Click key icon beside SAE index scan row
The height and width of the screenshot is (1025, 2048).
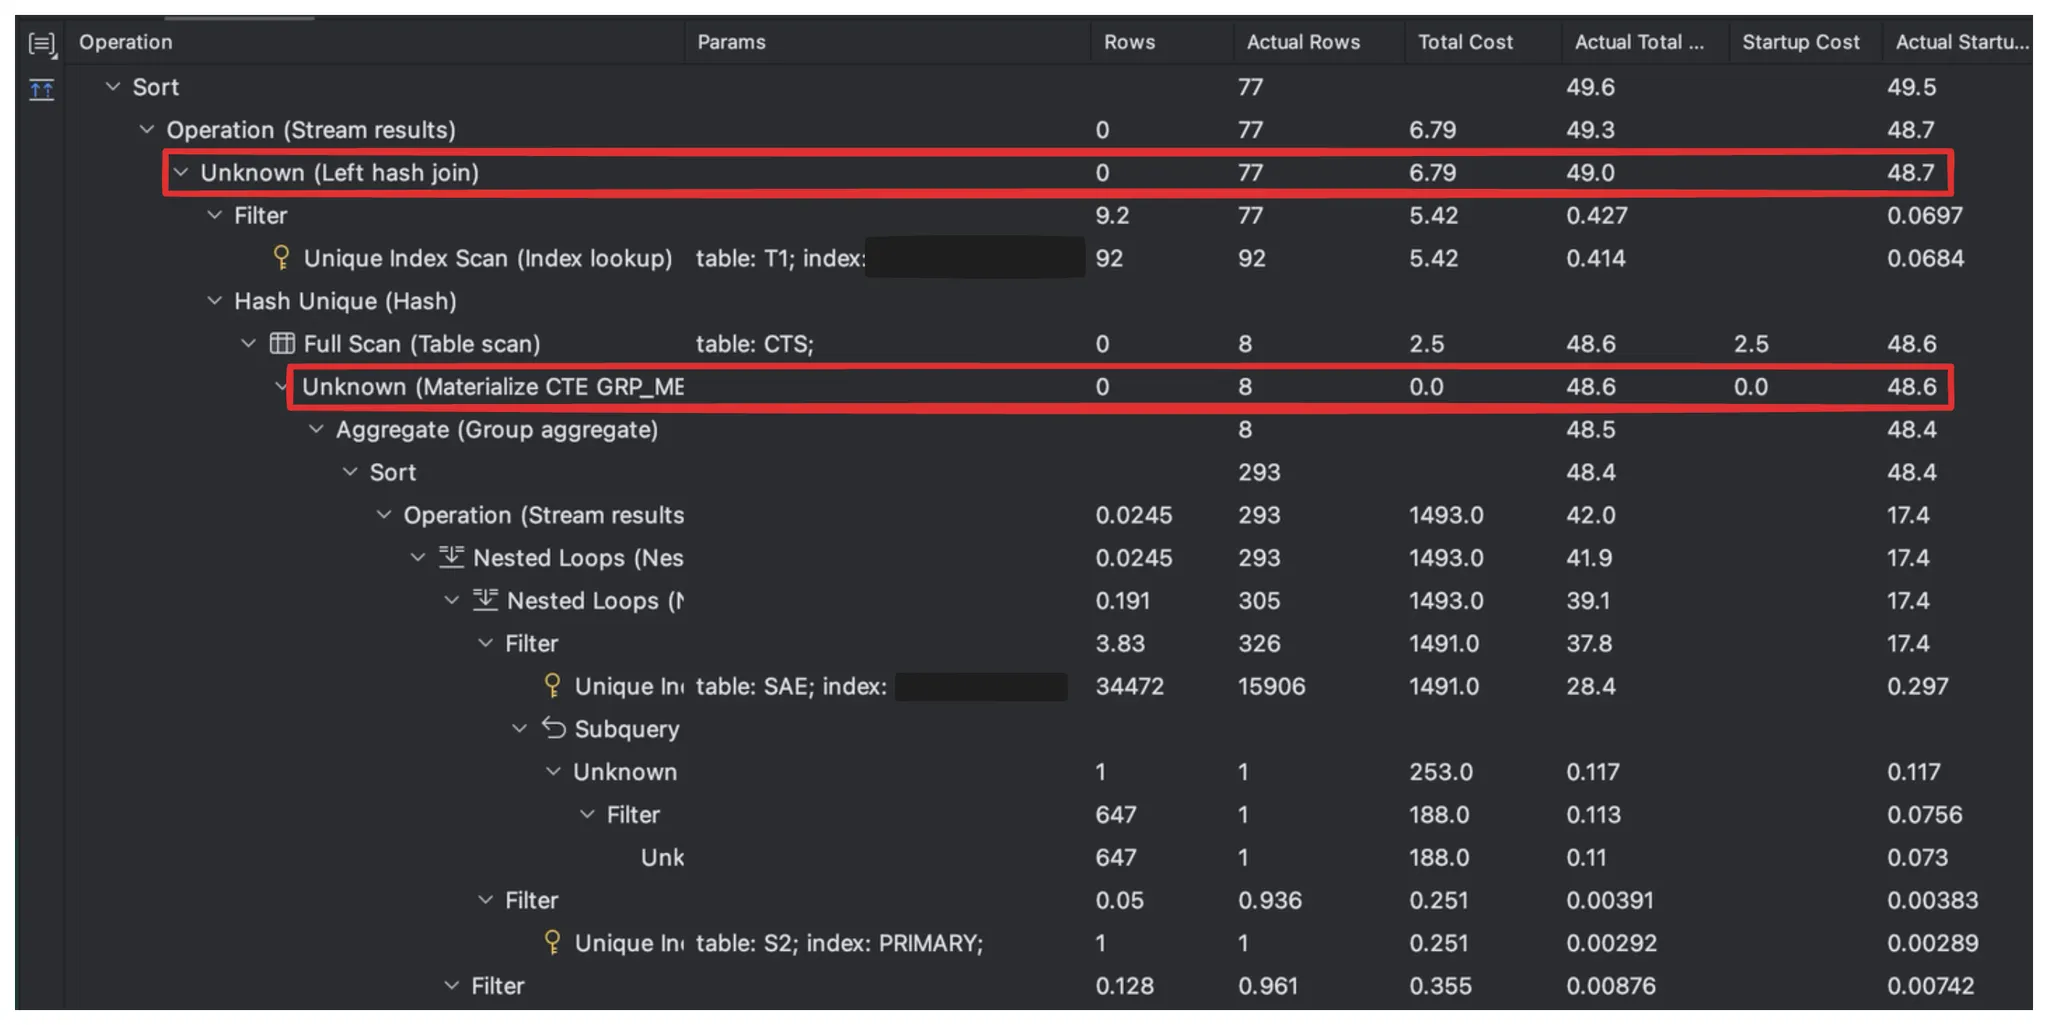coord(552,686)
